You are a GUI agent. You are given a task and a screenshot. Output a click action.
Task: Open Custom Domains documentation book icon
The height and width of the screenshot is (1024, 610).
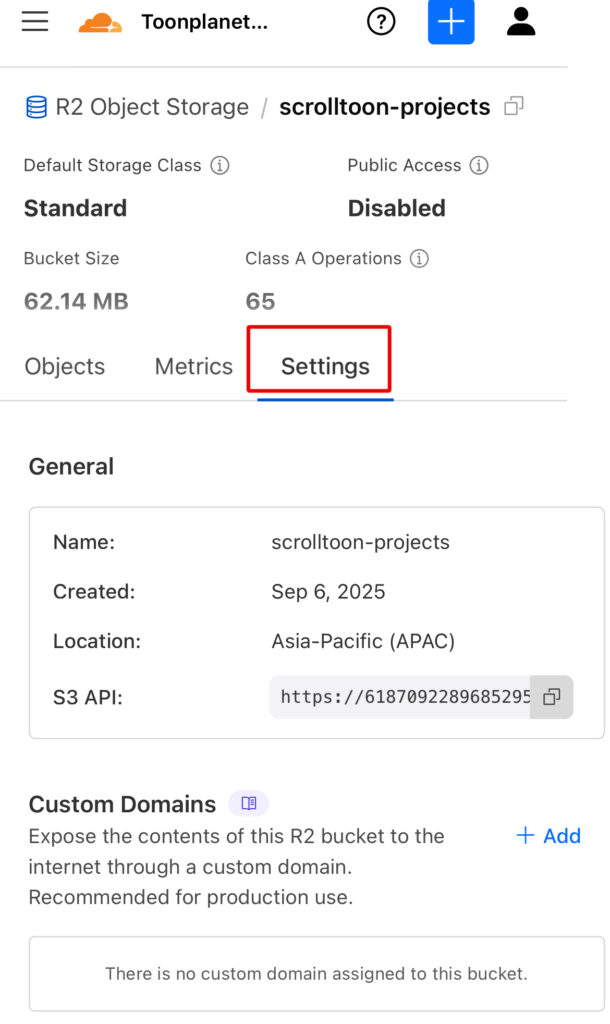[248, 804]
